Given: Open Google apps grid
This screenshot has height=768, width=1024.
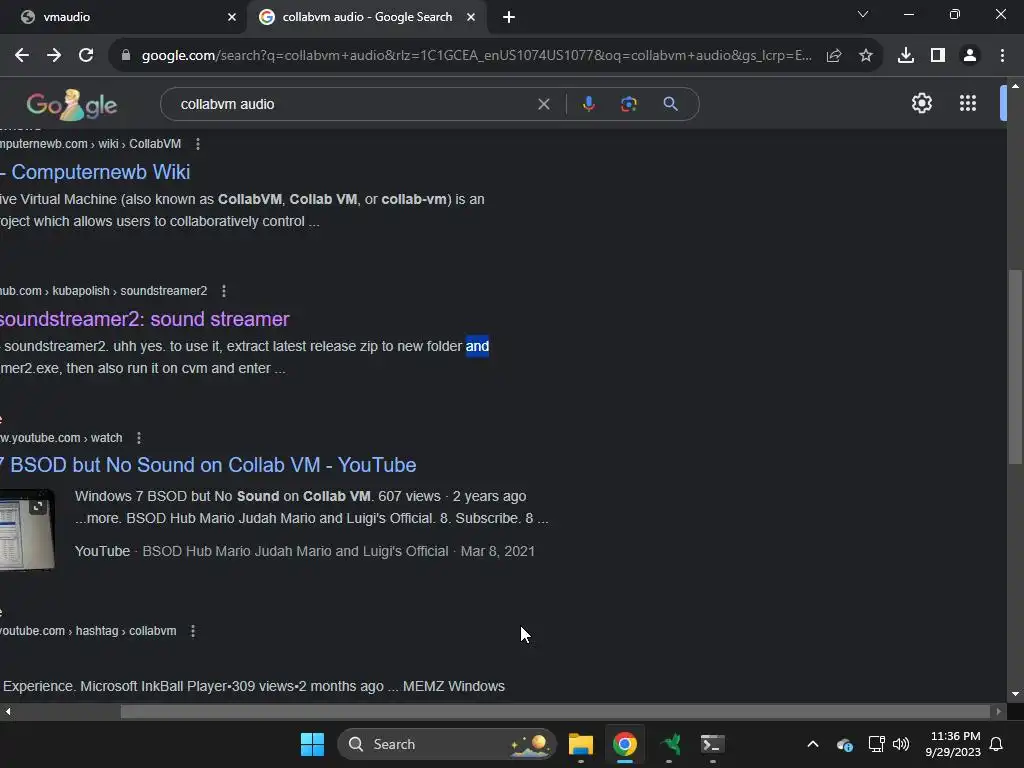Looking at the screenshot, I should click(968, 103).
